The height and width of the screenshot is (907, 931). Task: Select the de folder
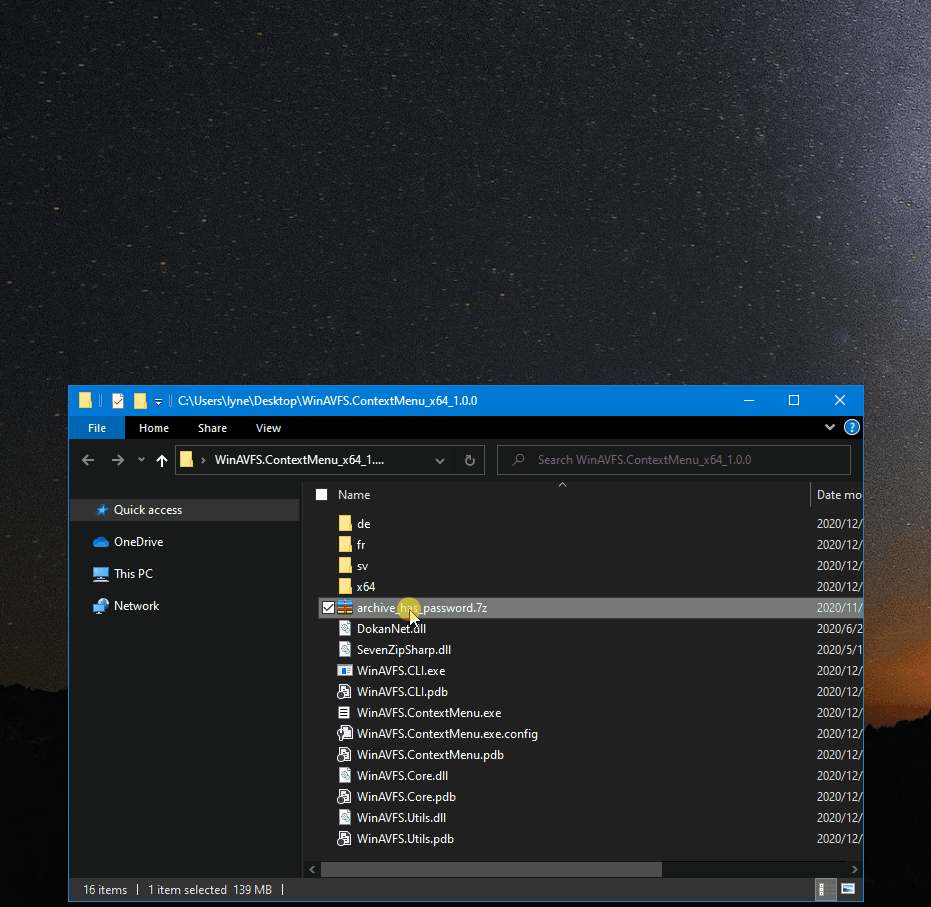tap(363, 524)
